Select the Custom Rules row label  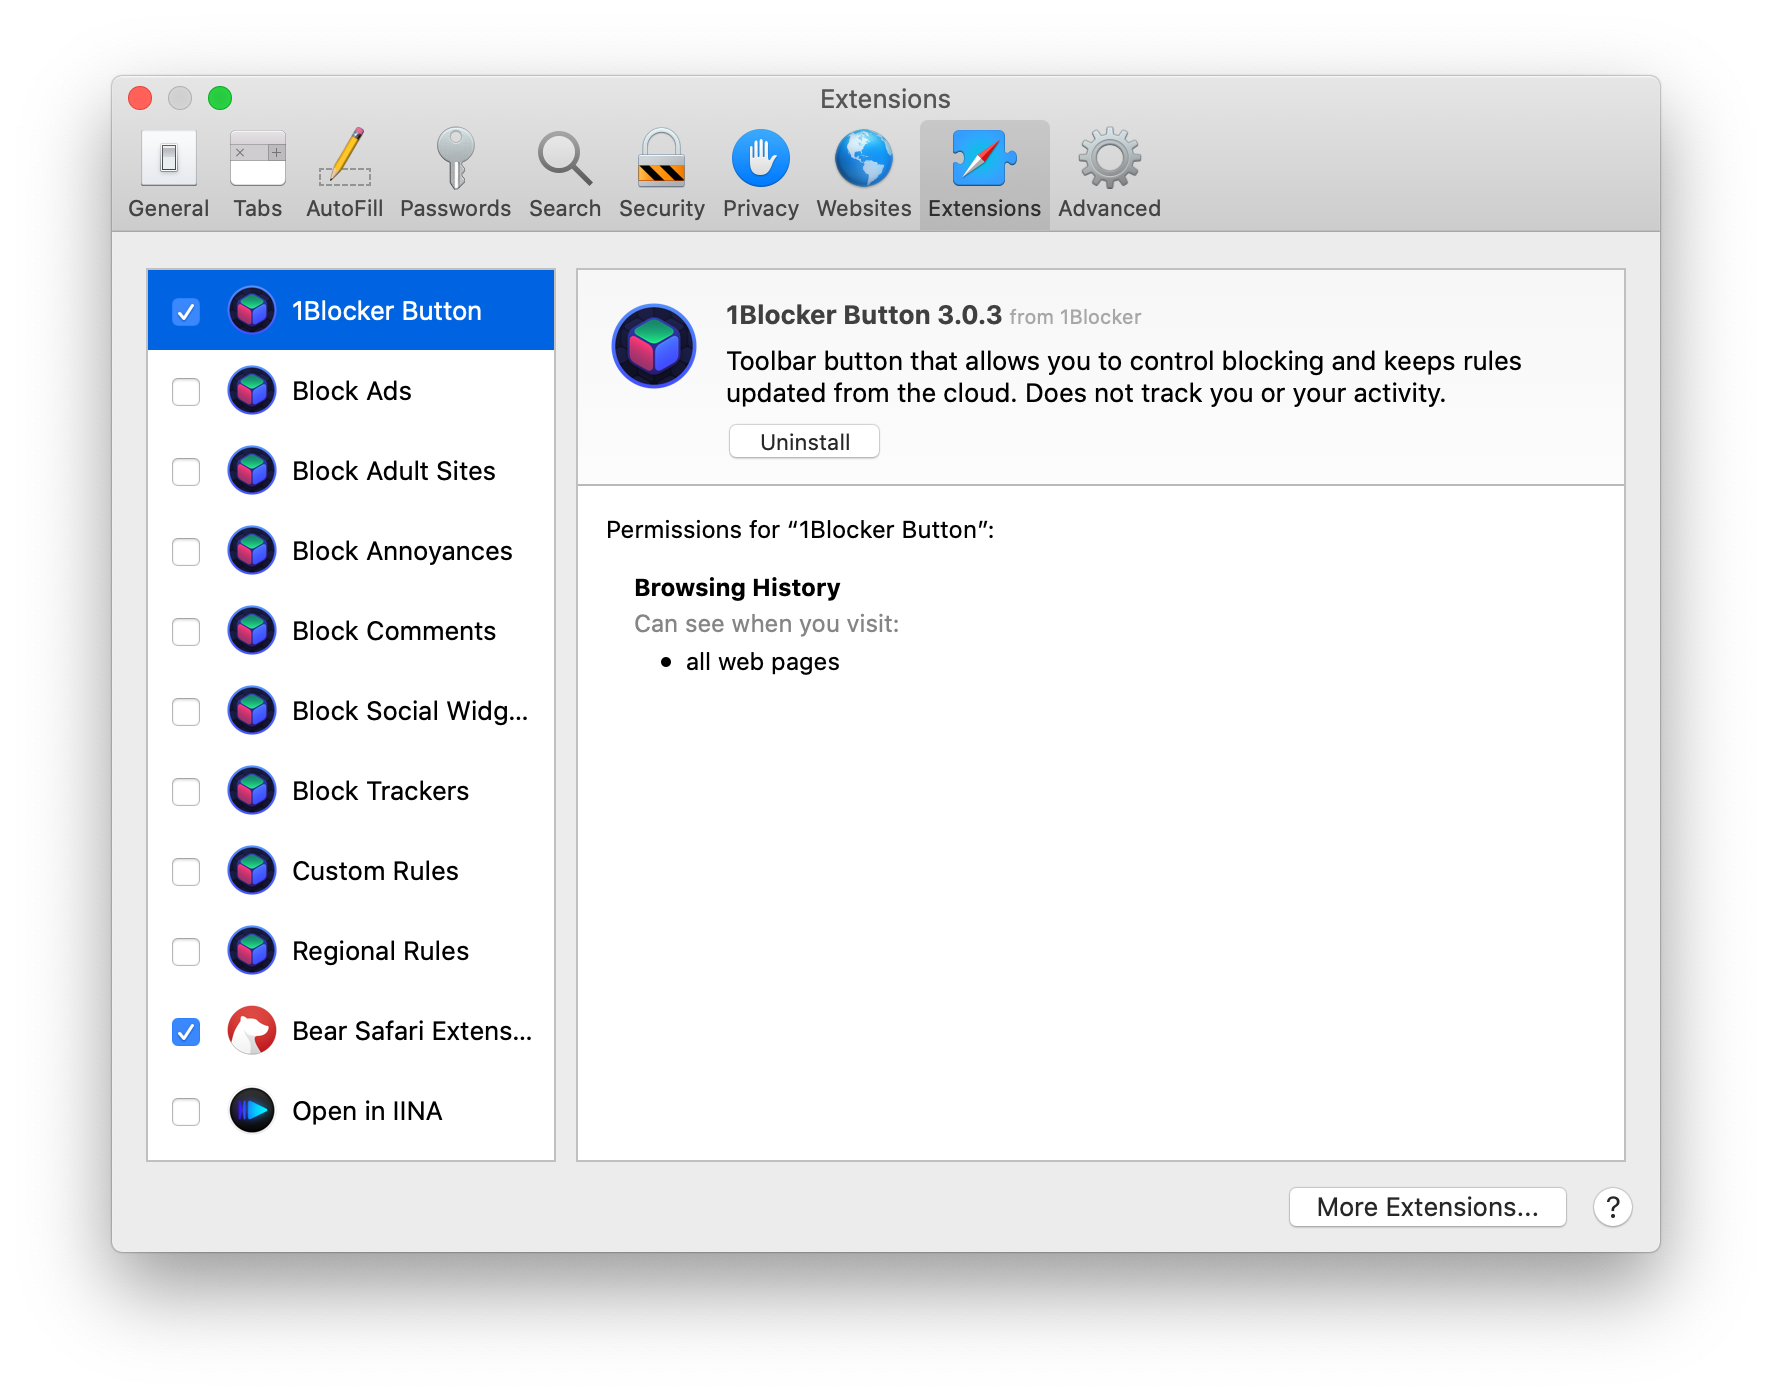point(375,871)
